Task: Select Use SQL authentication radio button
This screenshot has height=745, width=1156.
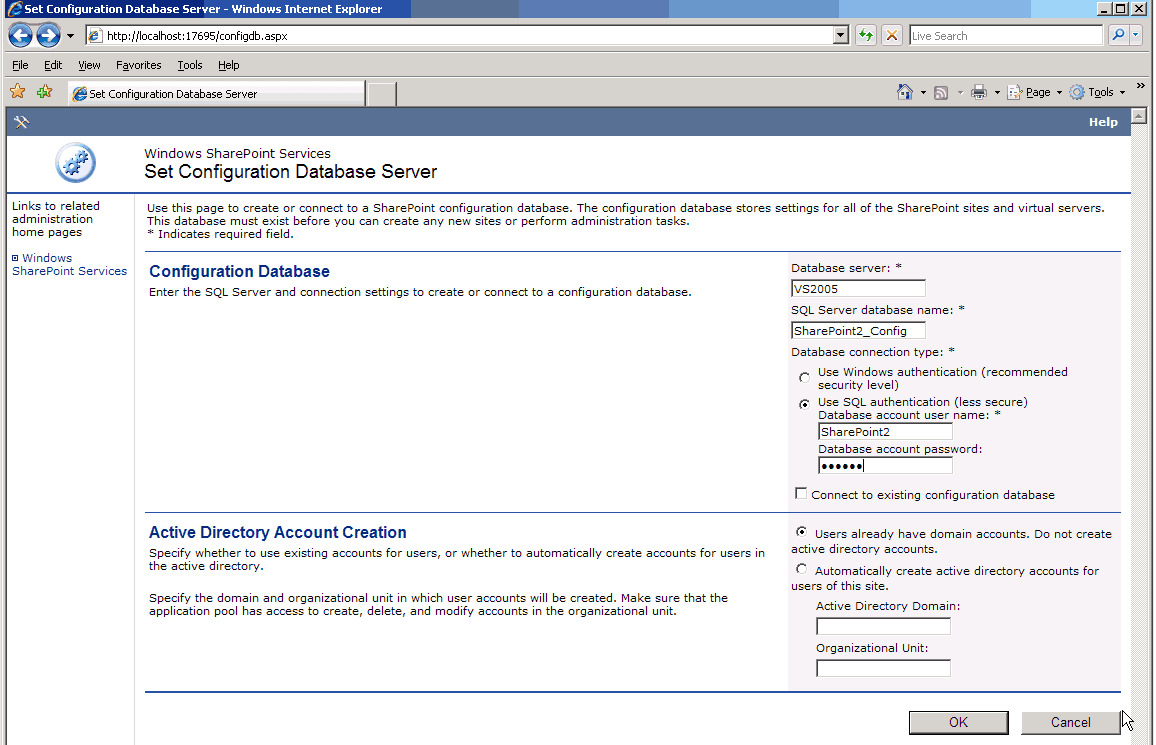Action: [804, 404]
